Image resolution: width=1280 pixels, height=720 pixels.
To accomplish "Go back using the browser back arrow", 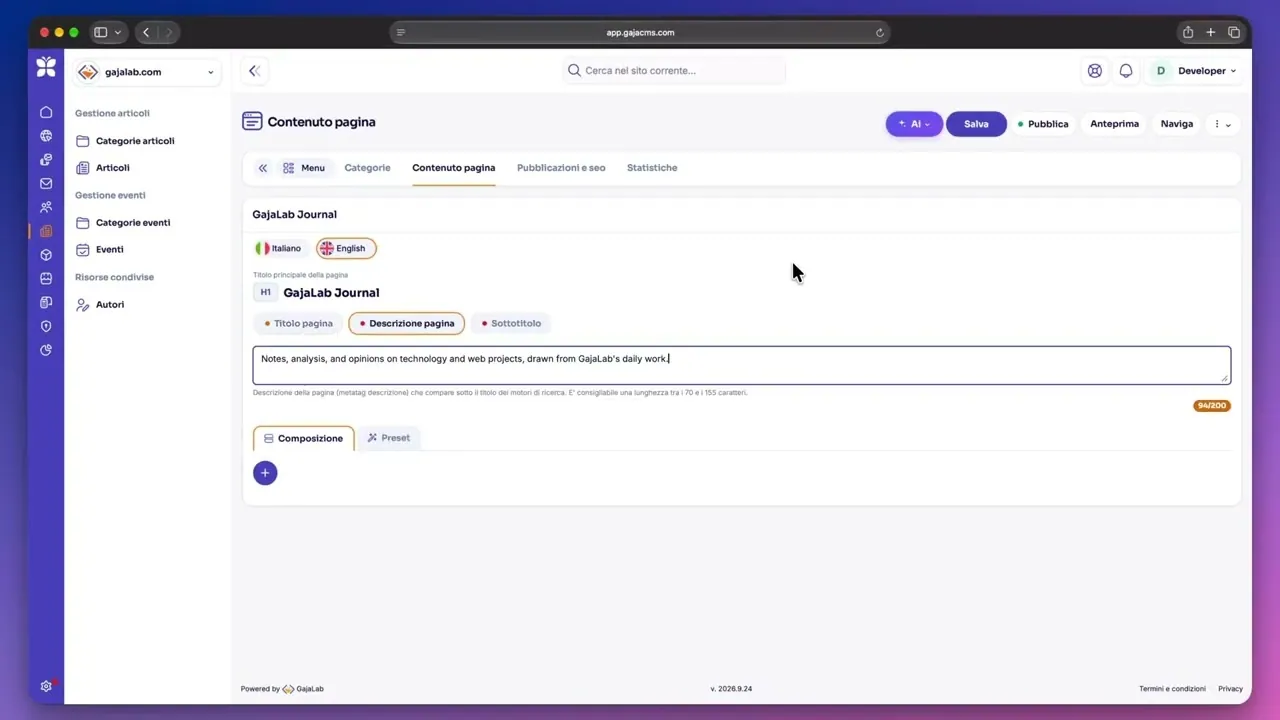I will click(x=146, y=32).
